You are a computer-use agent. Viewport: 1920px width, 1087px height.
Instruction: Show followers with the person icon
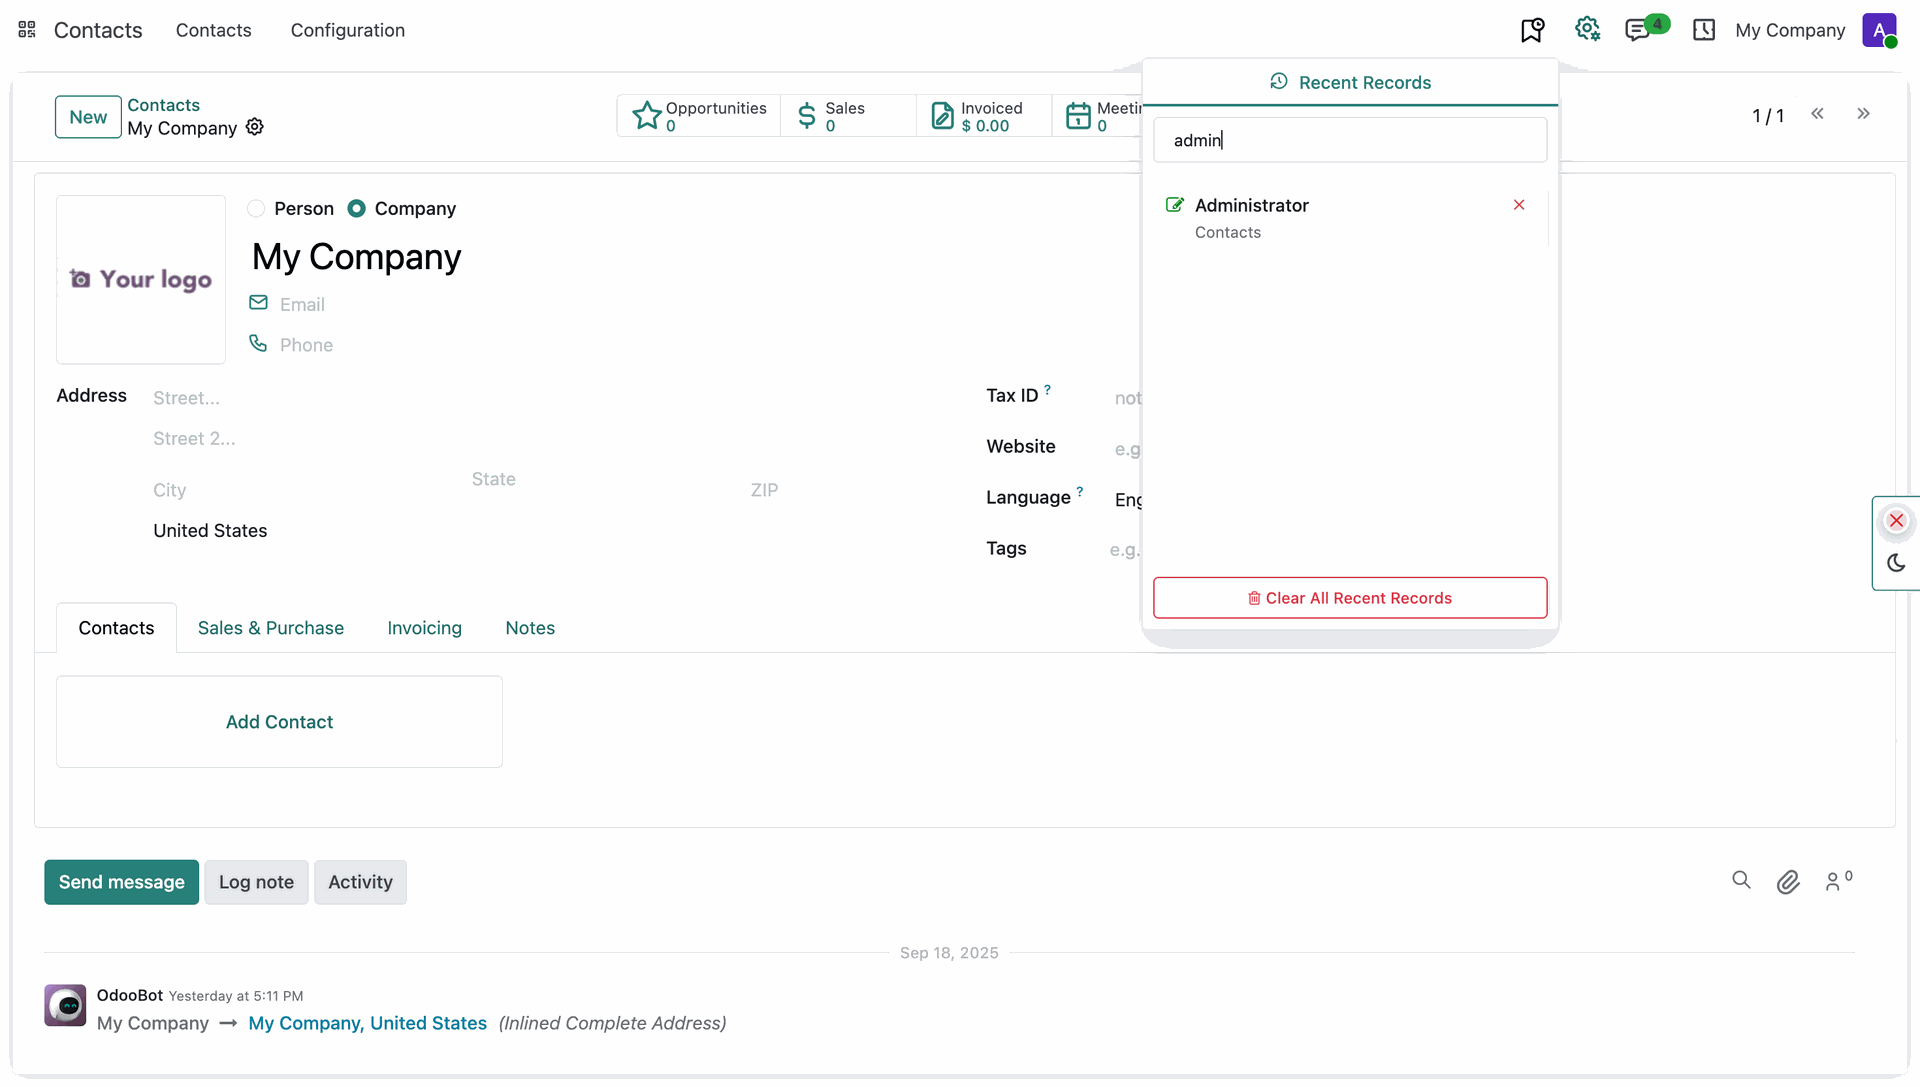[x=1838, y=880]
